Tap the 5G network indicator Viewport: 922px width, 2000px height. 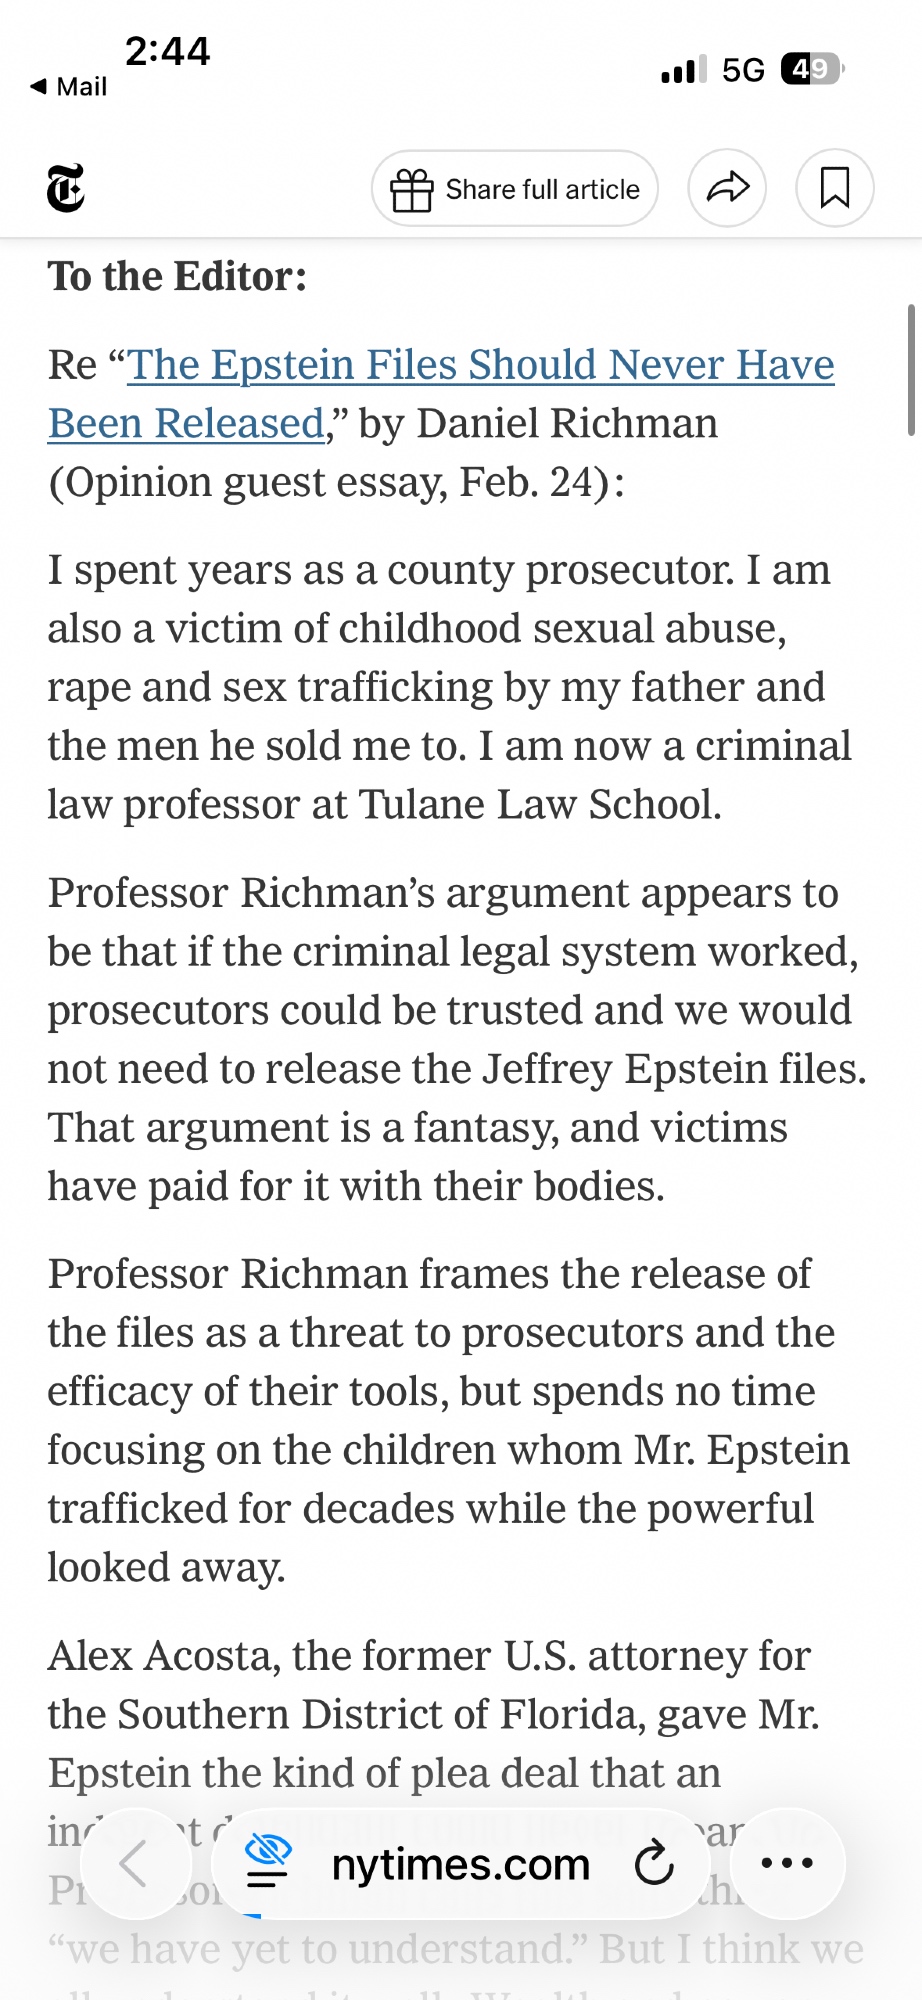click(x=743, y=70)
